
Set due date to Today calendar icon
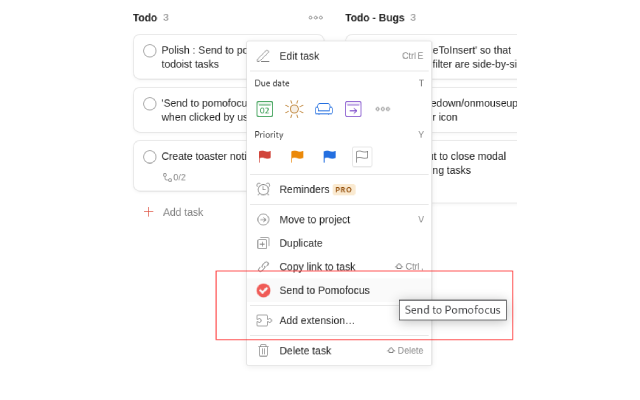(264, 109)
